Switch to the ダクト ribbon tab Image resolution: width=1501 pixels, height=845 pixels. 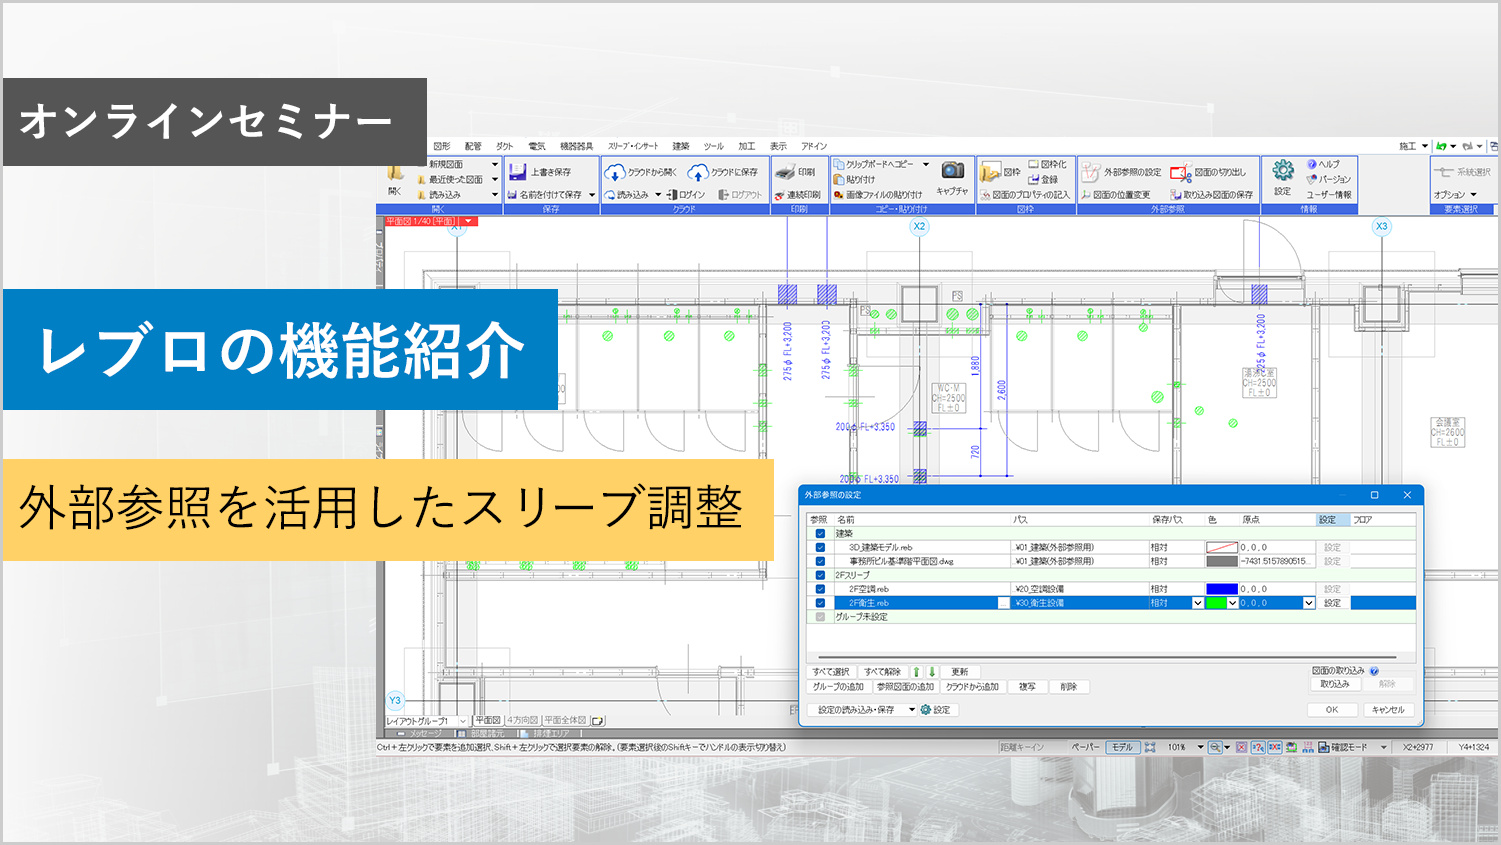tap(505, 146)
